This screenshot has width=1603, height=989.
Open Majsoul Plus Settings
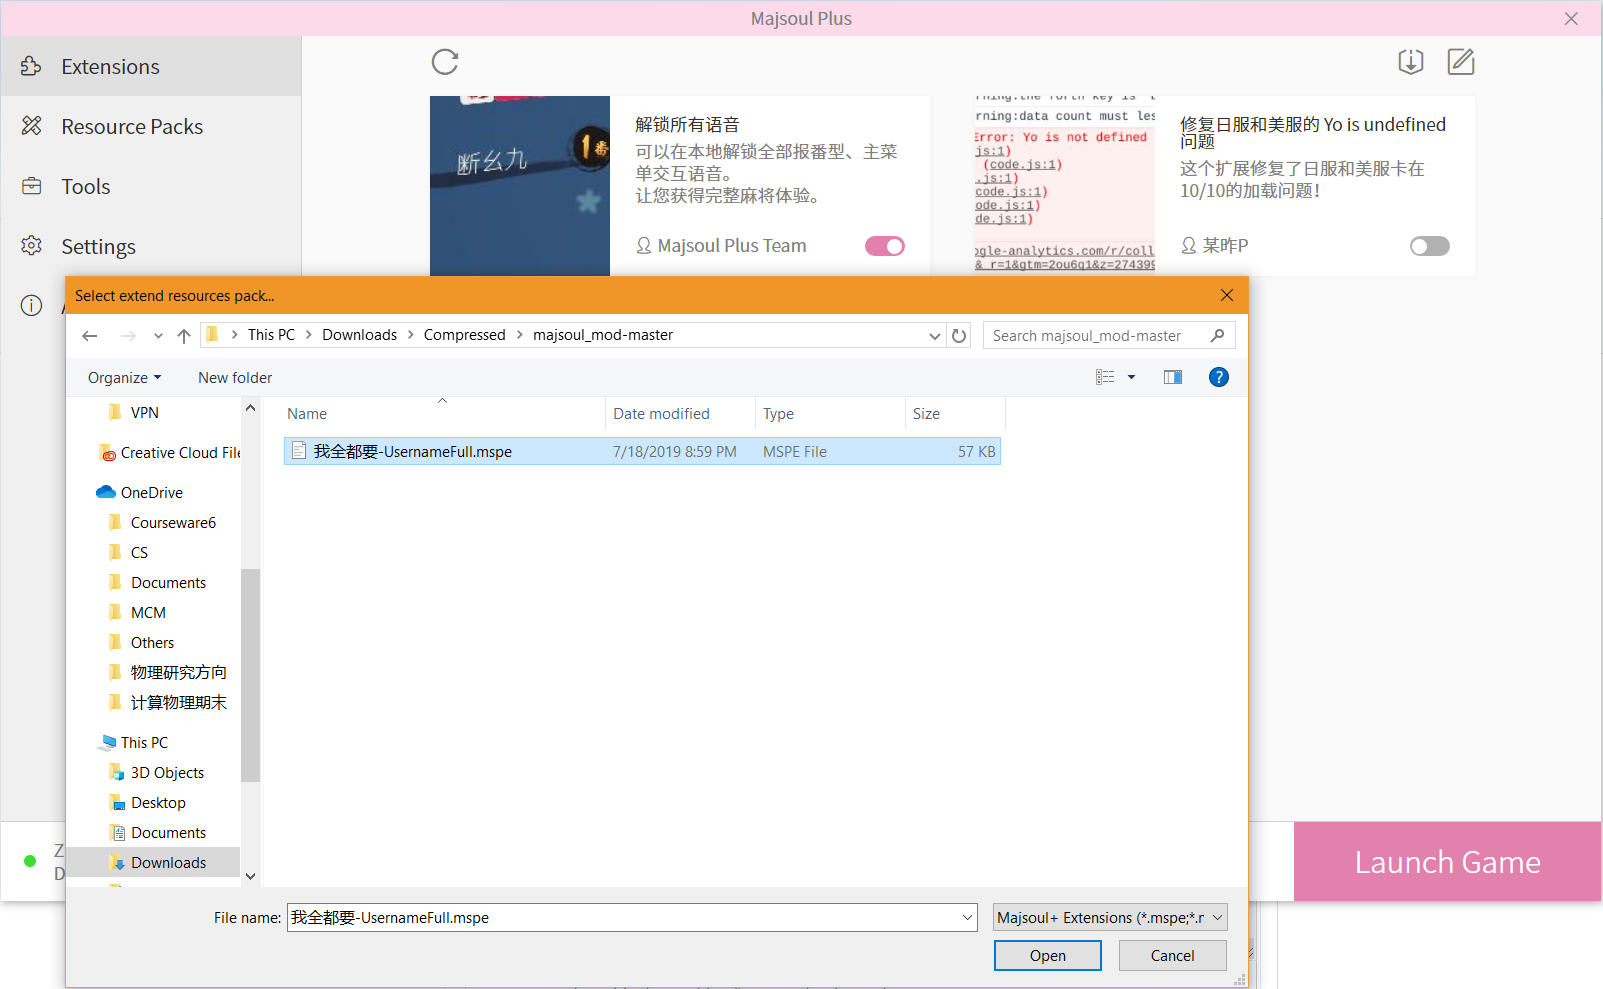coord(98,246)
